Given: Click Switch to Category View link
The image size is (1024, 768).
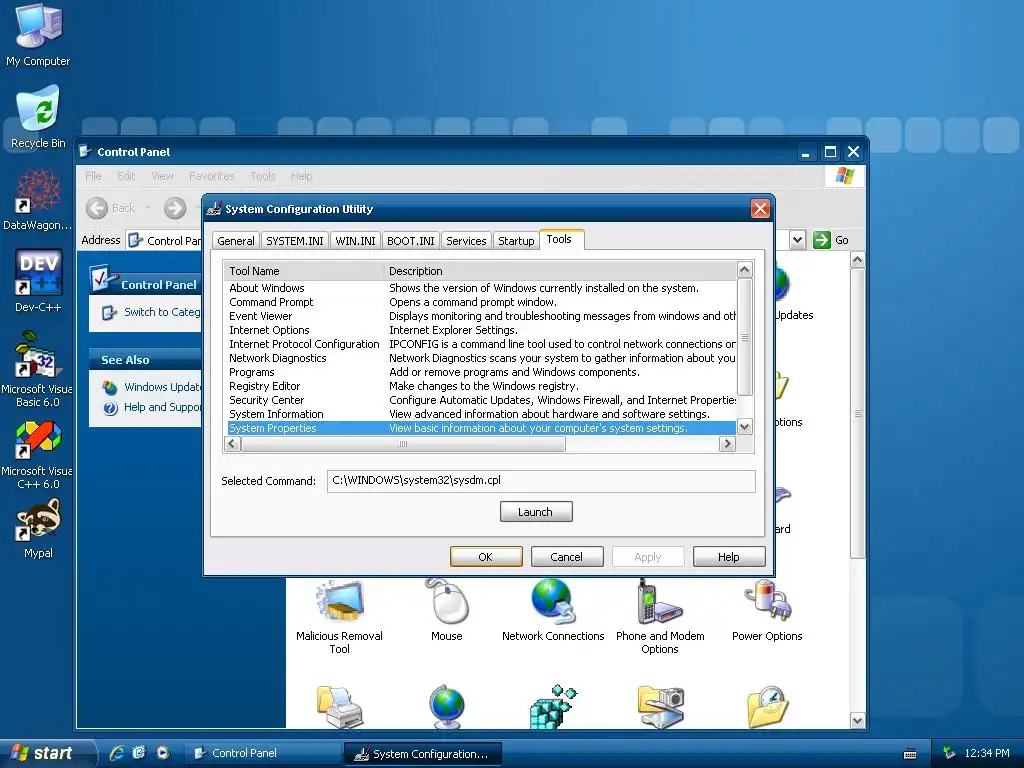Looking at the screenshot, I should [162, 312].
